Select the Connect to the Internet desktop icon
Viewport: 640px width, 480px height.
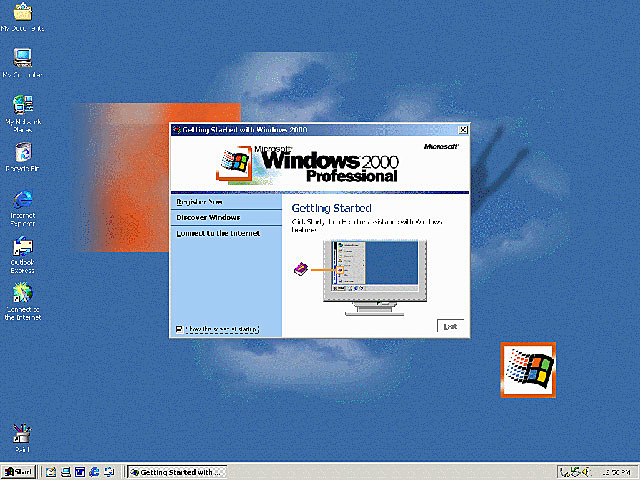pos(22,302)
